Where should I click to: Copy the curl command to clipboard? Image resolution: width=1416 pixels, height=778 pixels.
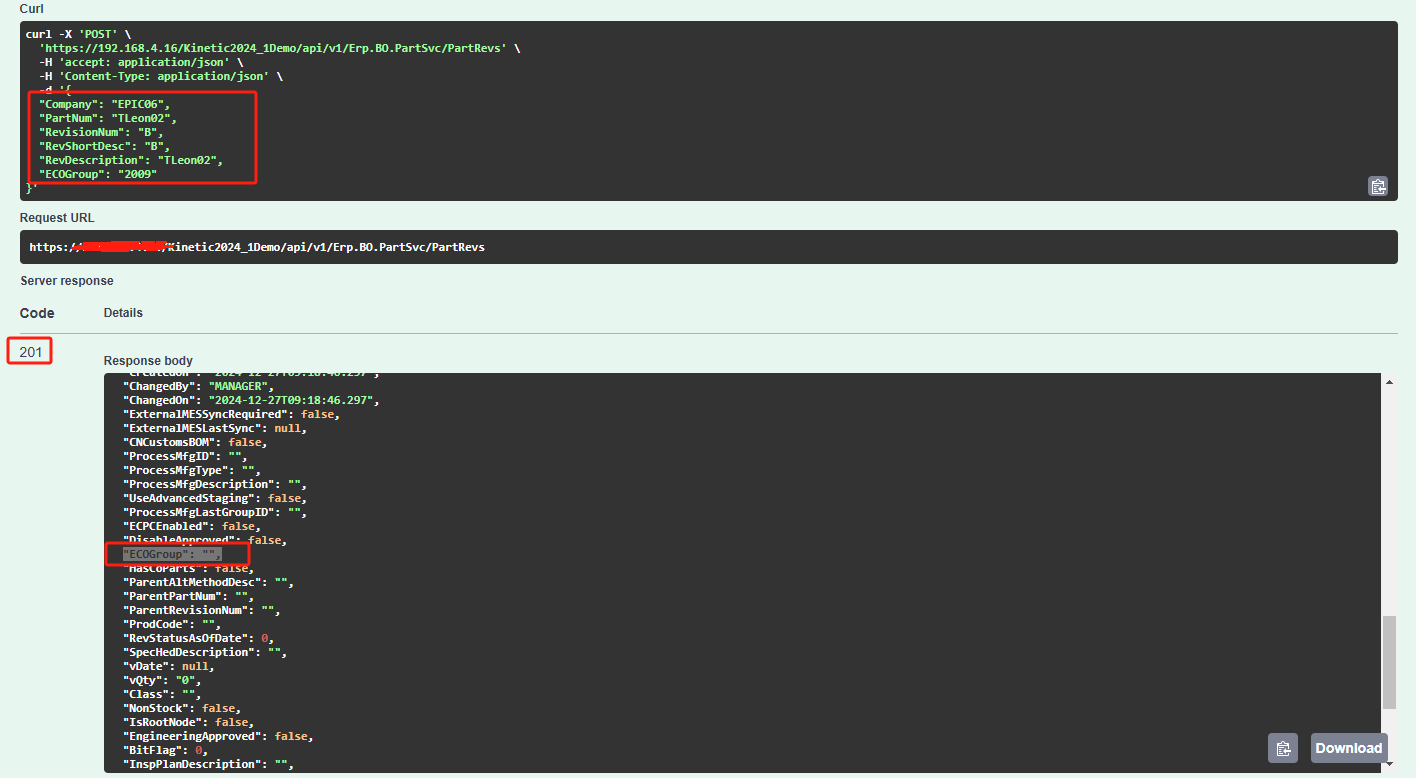[1377, 185]
